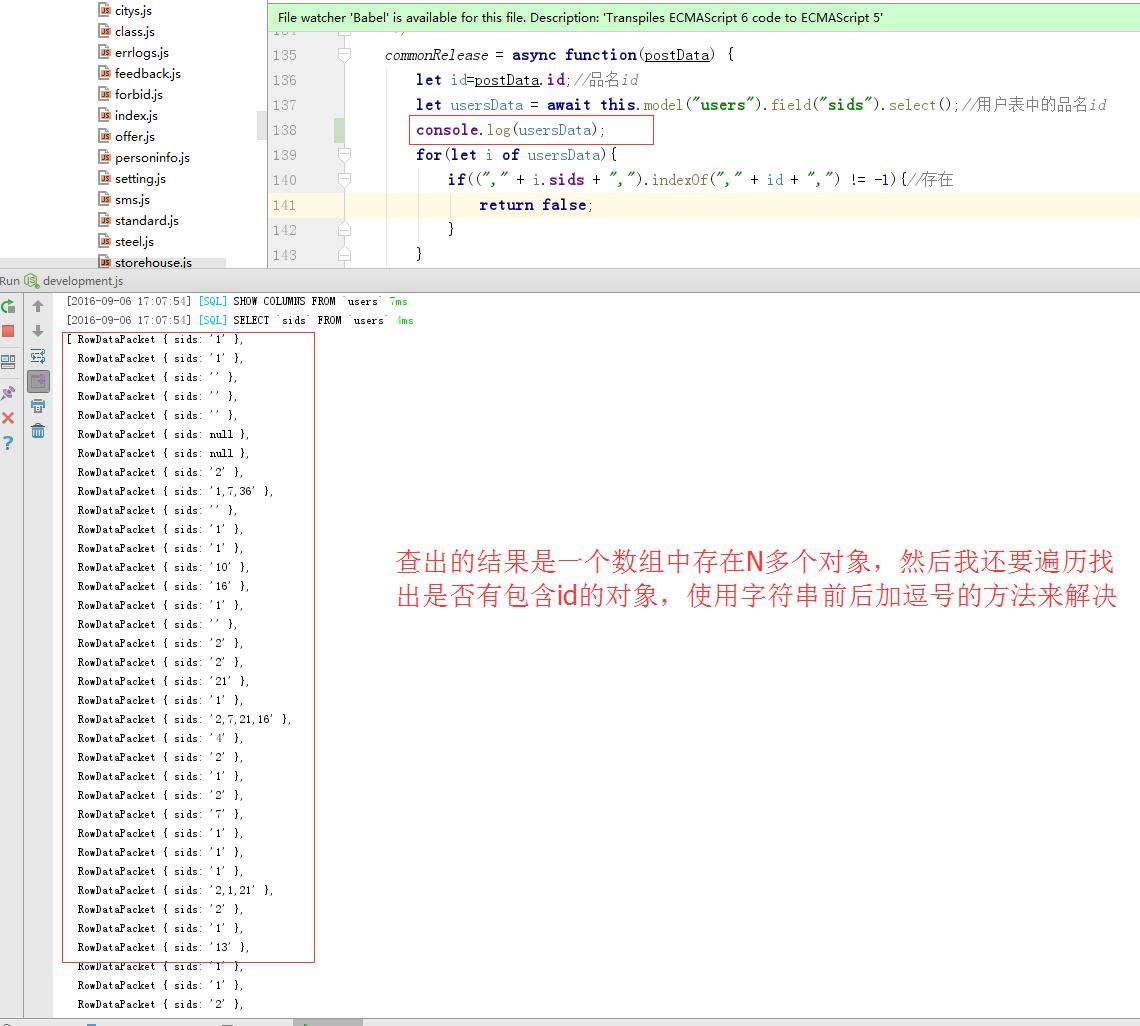Click 'return false;' in the editor
1140x1026 pixels.
tap(536, 205)
